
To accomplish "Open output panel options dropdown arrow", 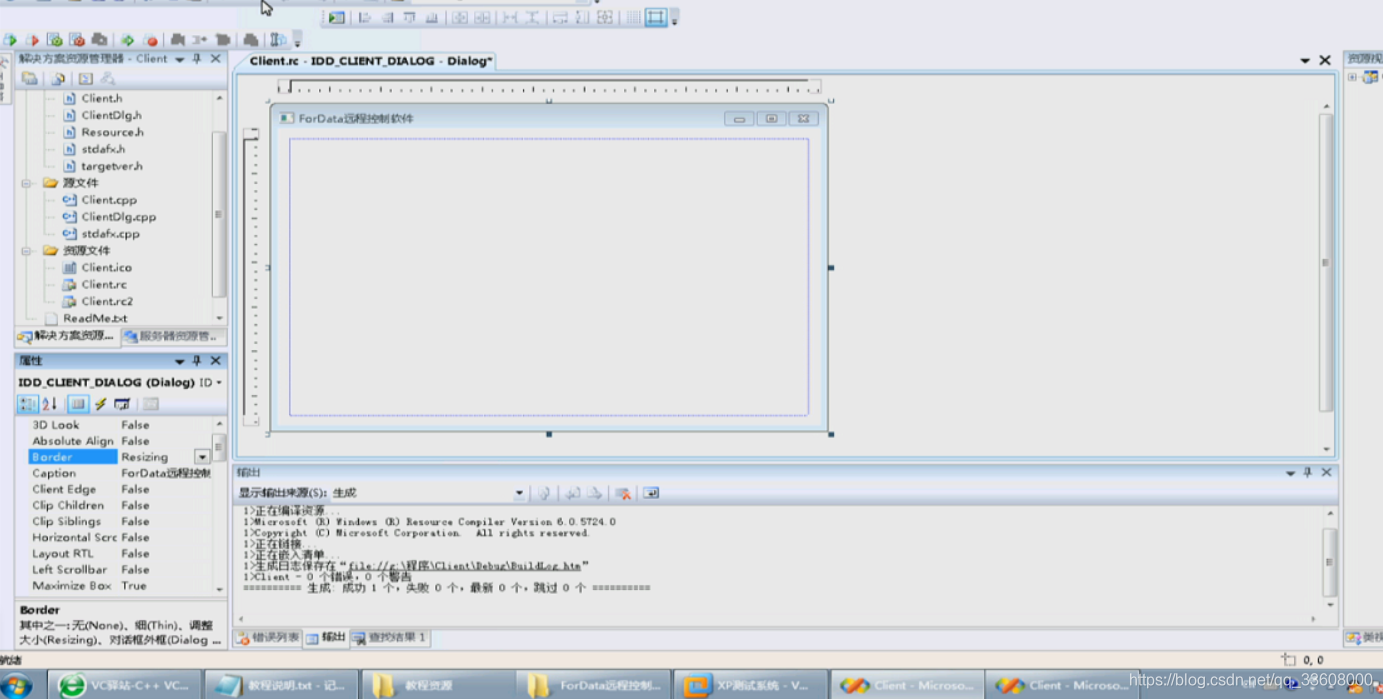I will 1290,473.
